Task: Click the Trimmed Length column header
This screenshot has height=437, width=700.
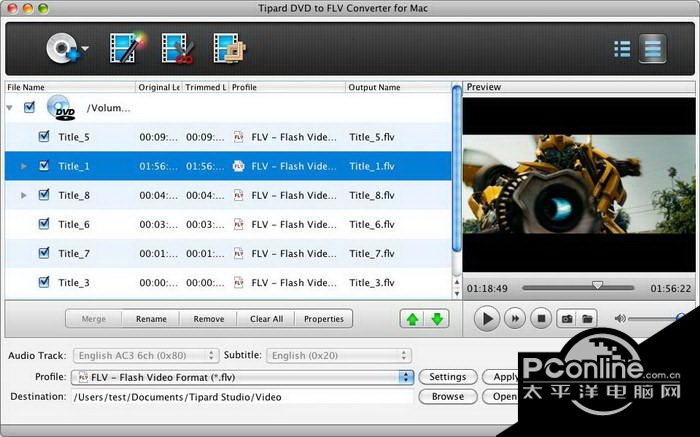Action: [205, 87]
